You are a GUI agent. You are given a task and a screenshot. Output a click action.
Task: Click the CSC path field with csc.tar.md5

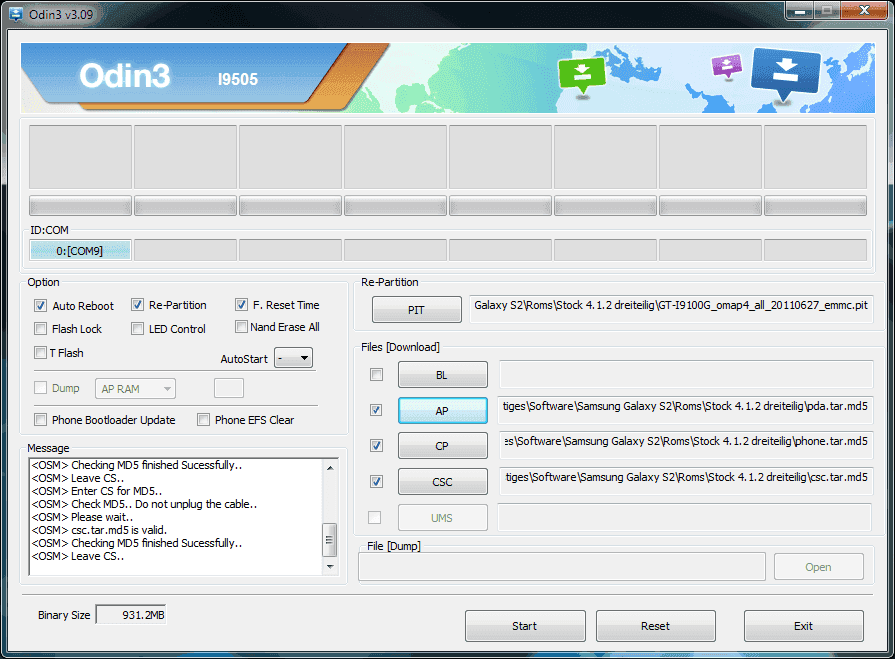[x=686, y=481]
